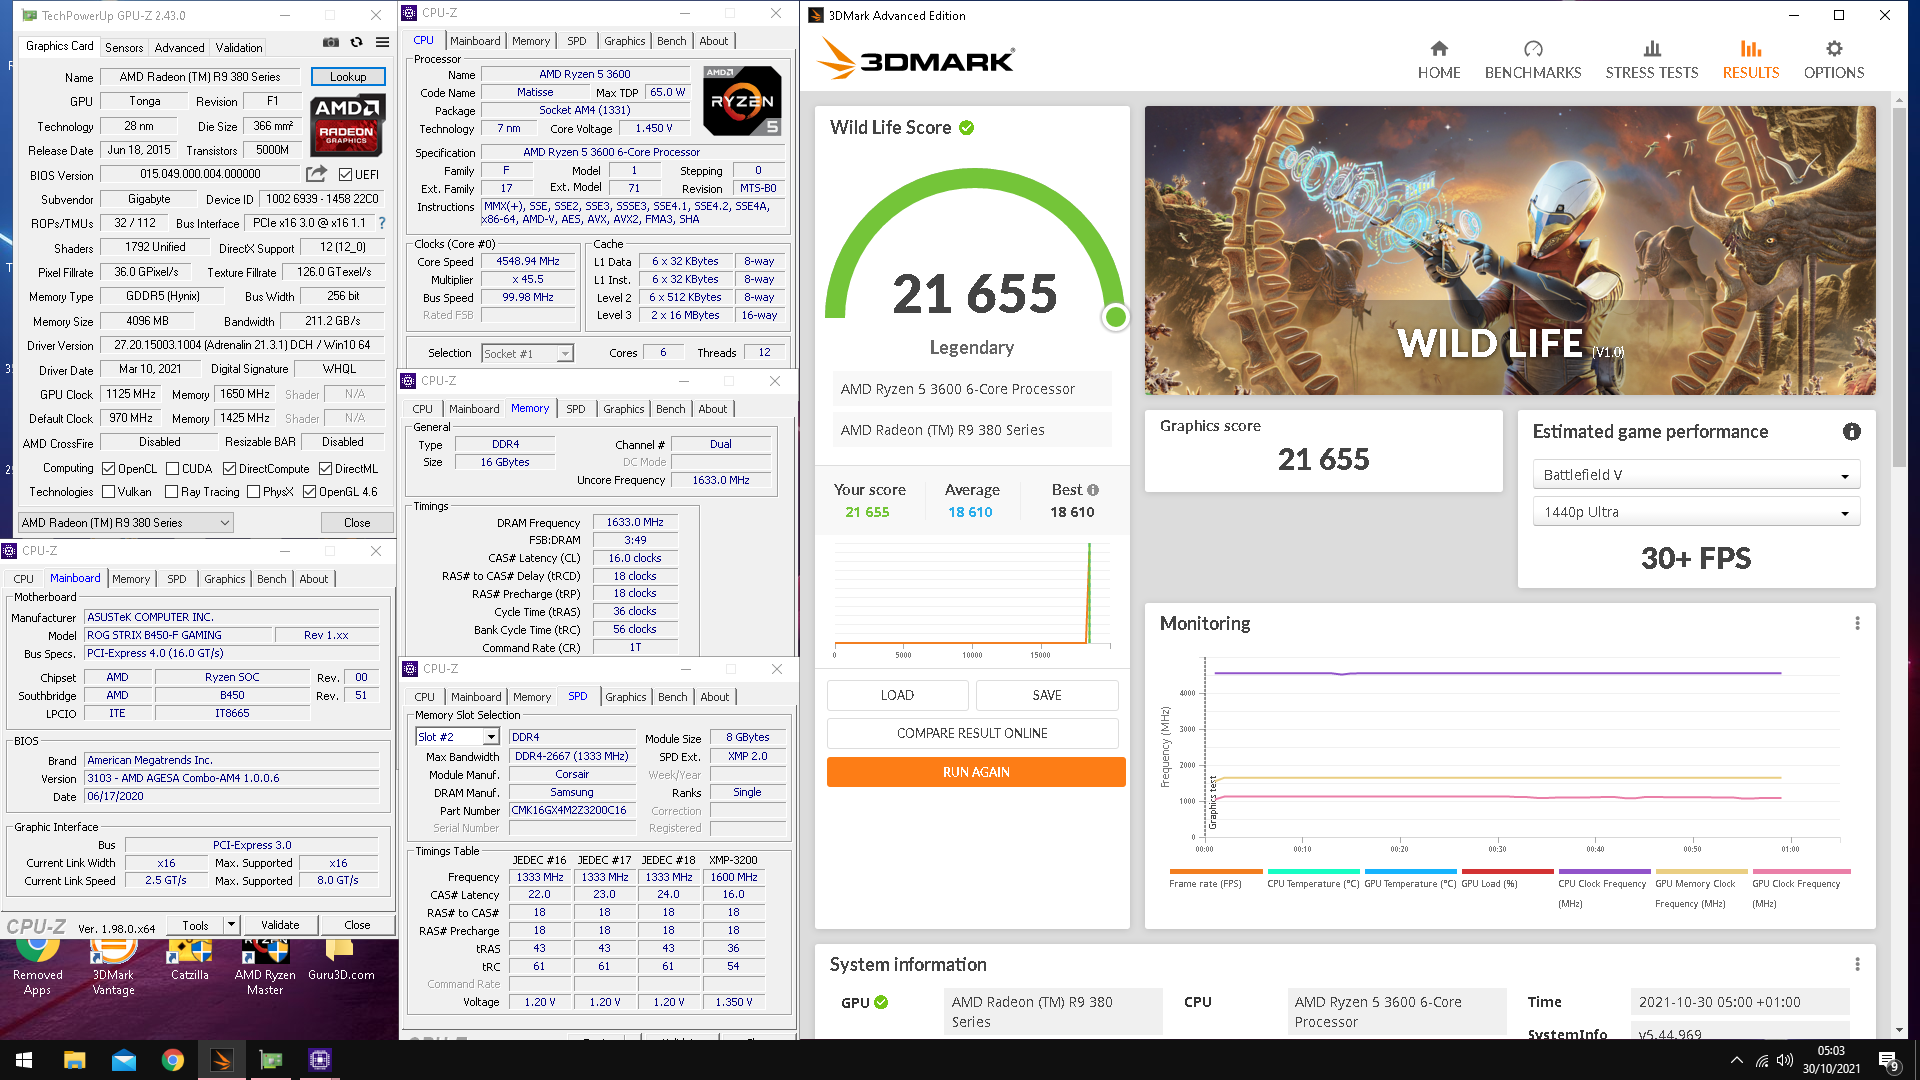Viewport: 1920px width, 1080px height.
Task: Open System information three-dot menu
Action: (1858, 964)
